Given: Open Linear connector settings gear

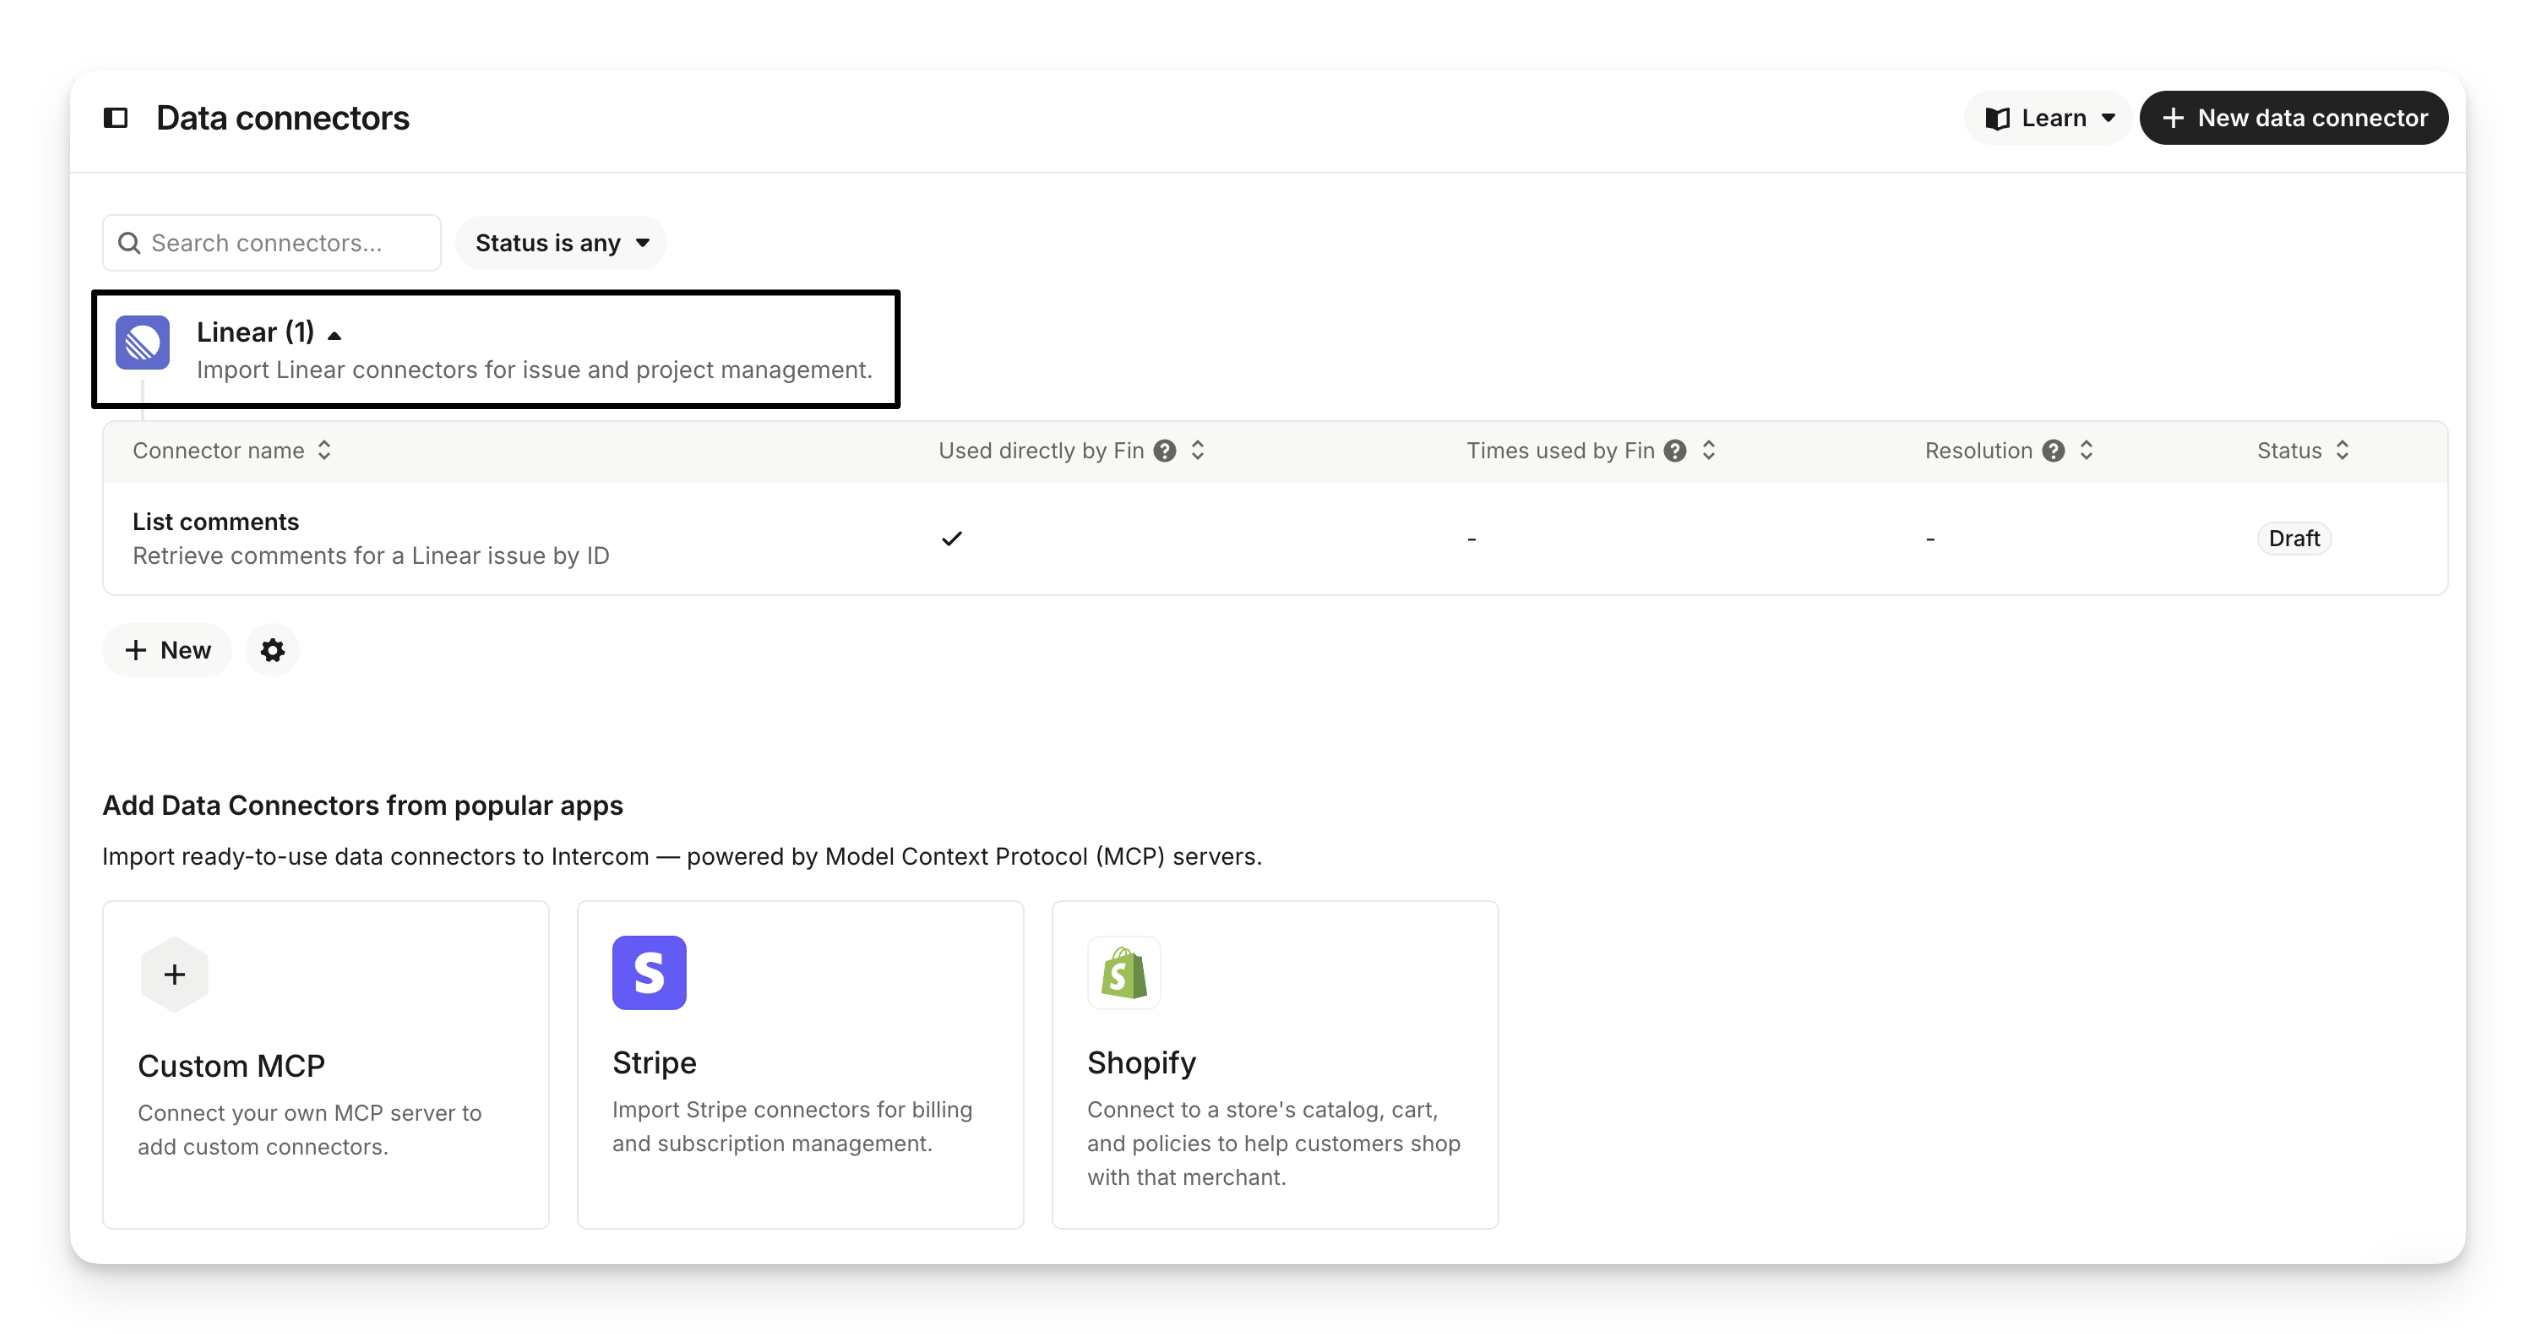Looking at the screenshot, I should click(272, 650).
